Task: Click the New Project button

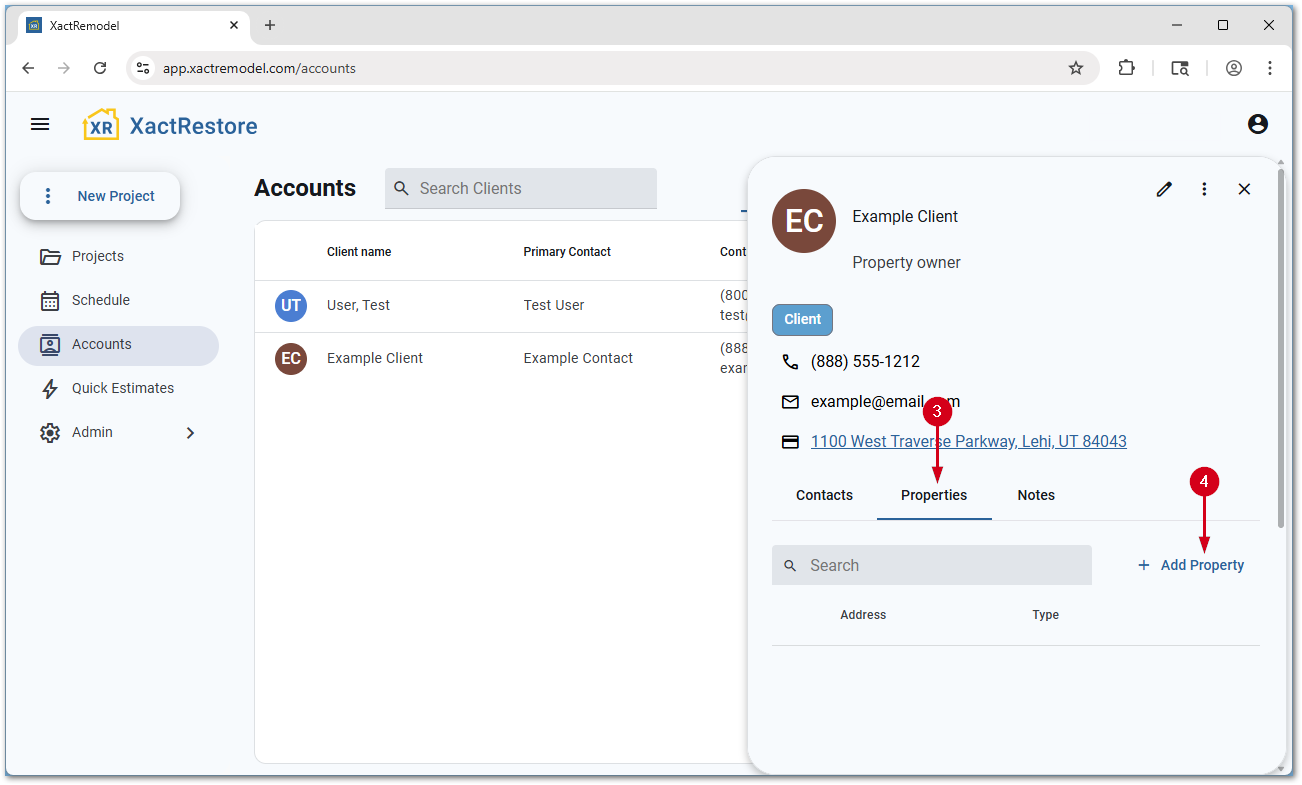Action: click(x=100, y=196)
